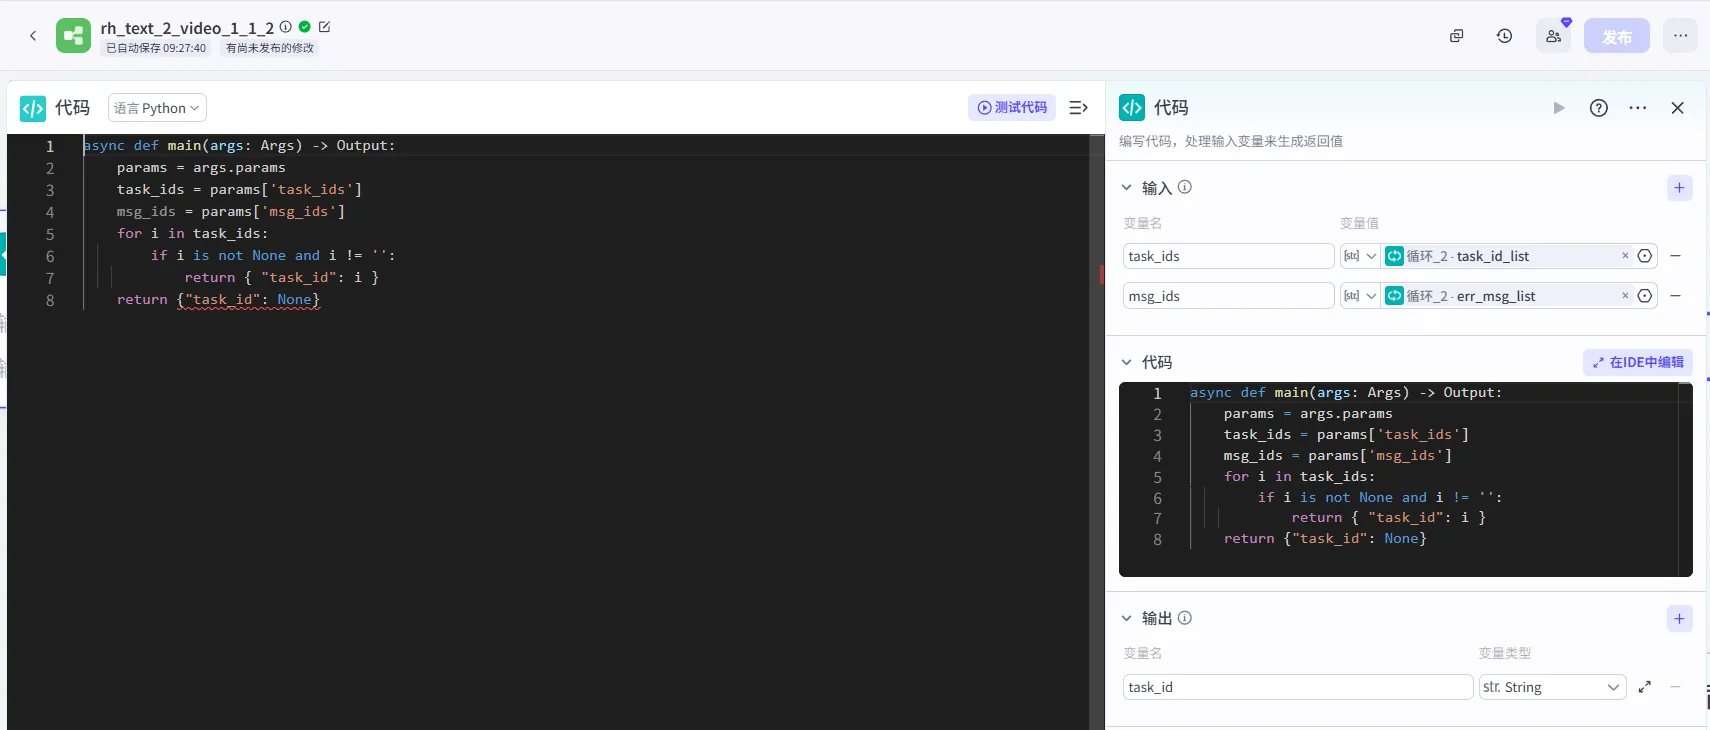Screen dimensions: 1710x730
Task: Click the code icon in the IDE header
Action: pyautogui.click(x=33, y=108)
